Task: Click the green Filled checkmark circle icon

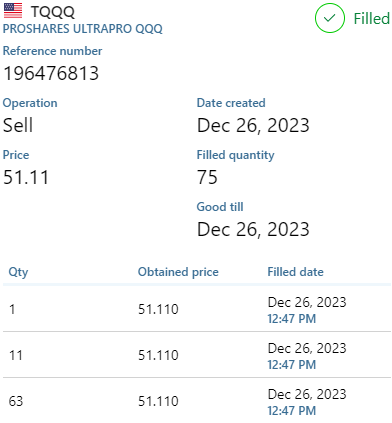Action: [330, 18]
